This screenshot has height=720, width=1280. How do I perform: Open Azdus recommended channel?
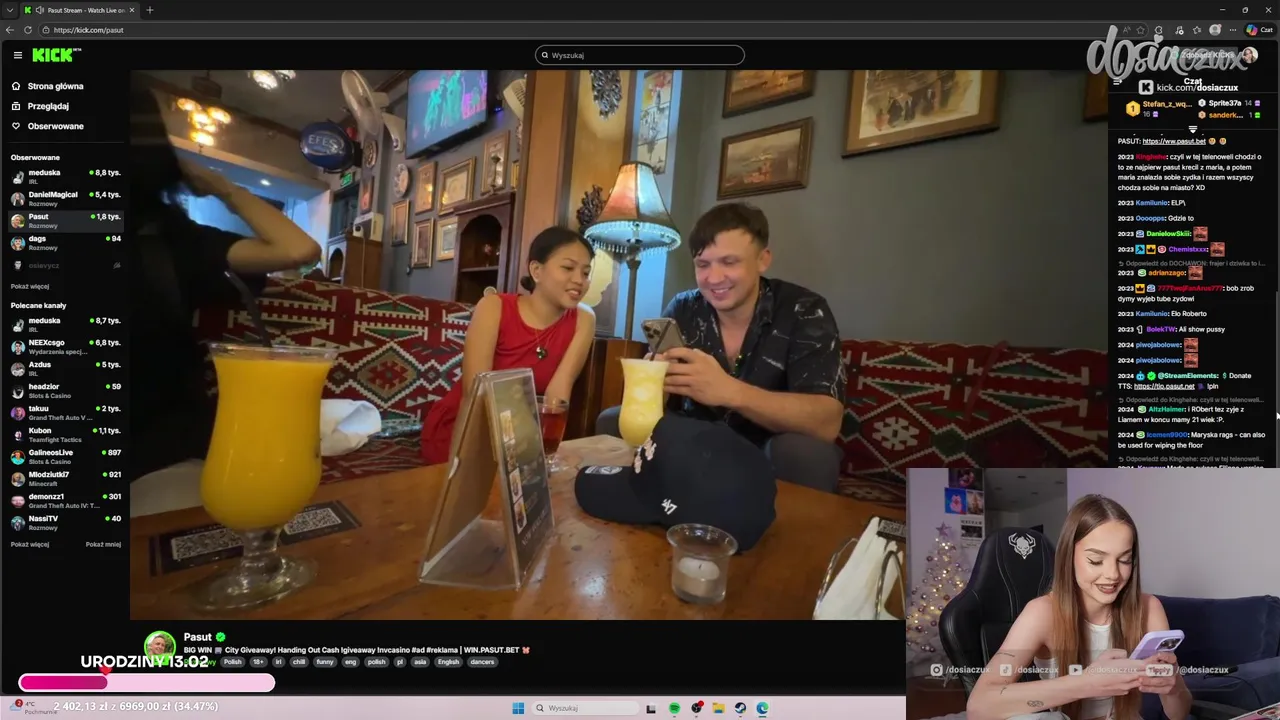(x=65, y=368)
